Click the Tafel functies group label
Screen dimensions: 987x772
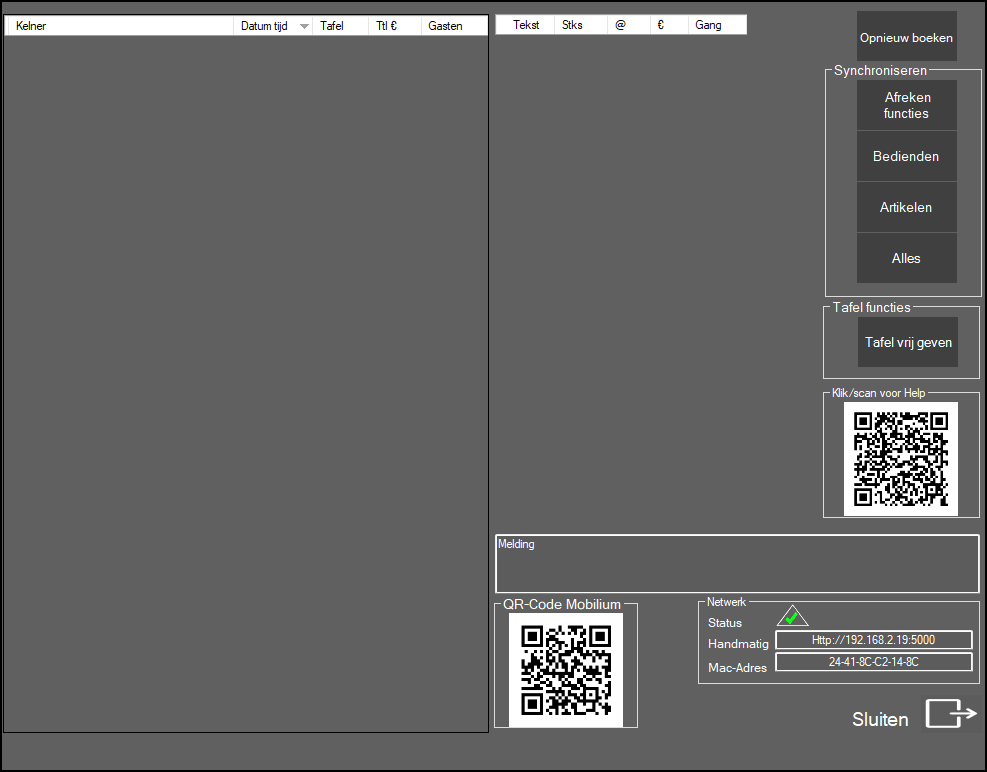(872, 307)
